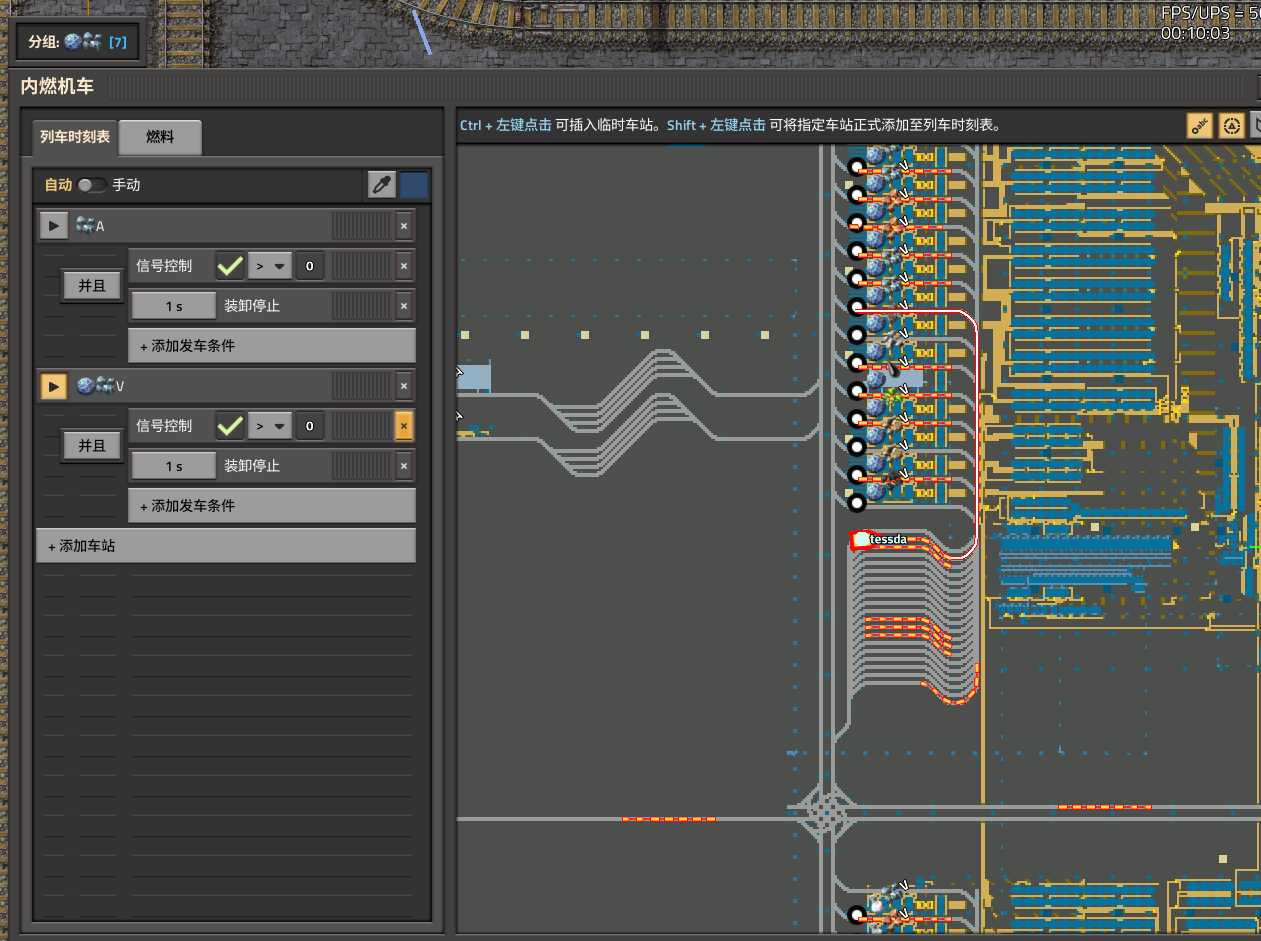Click the 内燃机车 window title
Image resolution: width=1261 pixels, height=941 pixels.
[x=57, y=87]
